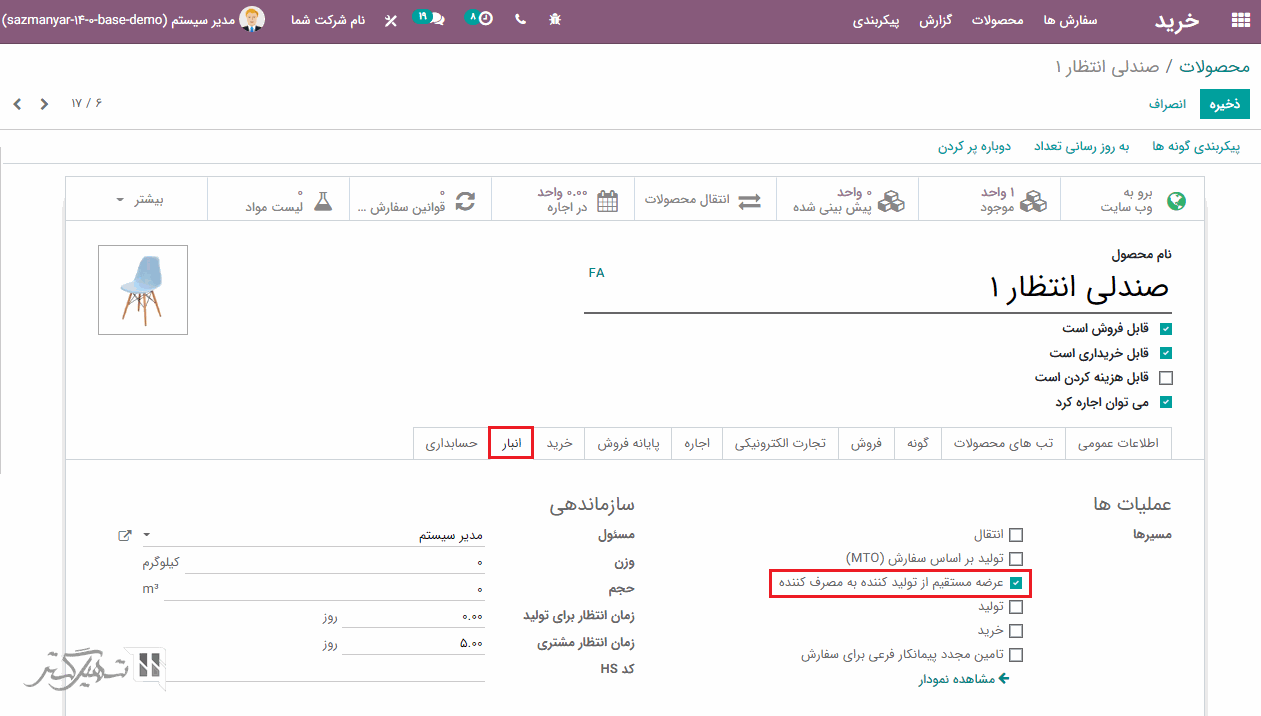Image resolution: width=1261 pixels, height=716 pixels.
Task: Open the 'حسابداری' tab
Action: coord(451,443)
